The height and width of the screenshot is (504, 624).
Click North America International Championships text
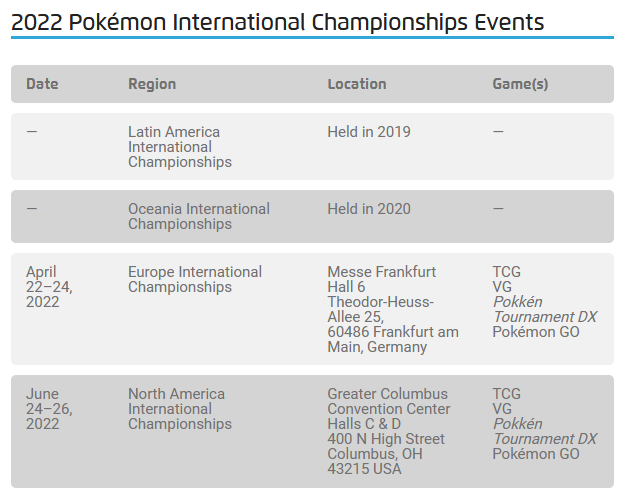coord(180,409)
